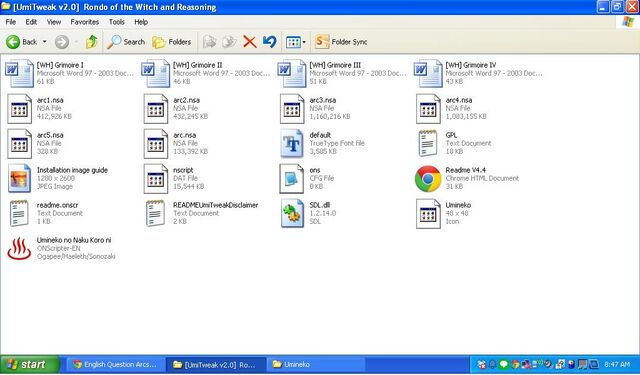
Task: Open the Views dropdown button
Action: [296, 42]
